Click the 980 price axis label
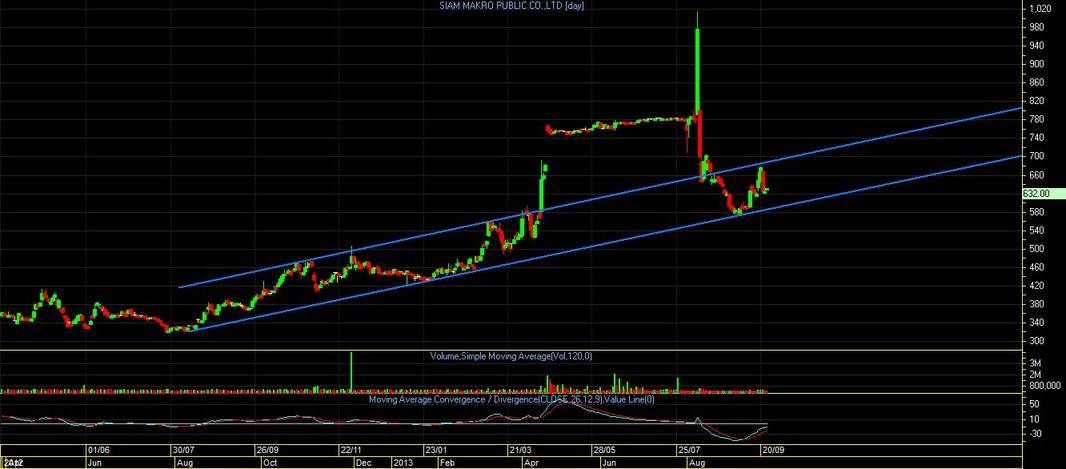The width and height of the screenshot is (1066, 469). click(x=1037, y=27)
